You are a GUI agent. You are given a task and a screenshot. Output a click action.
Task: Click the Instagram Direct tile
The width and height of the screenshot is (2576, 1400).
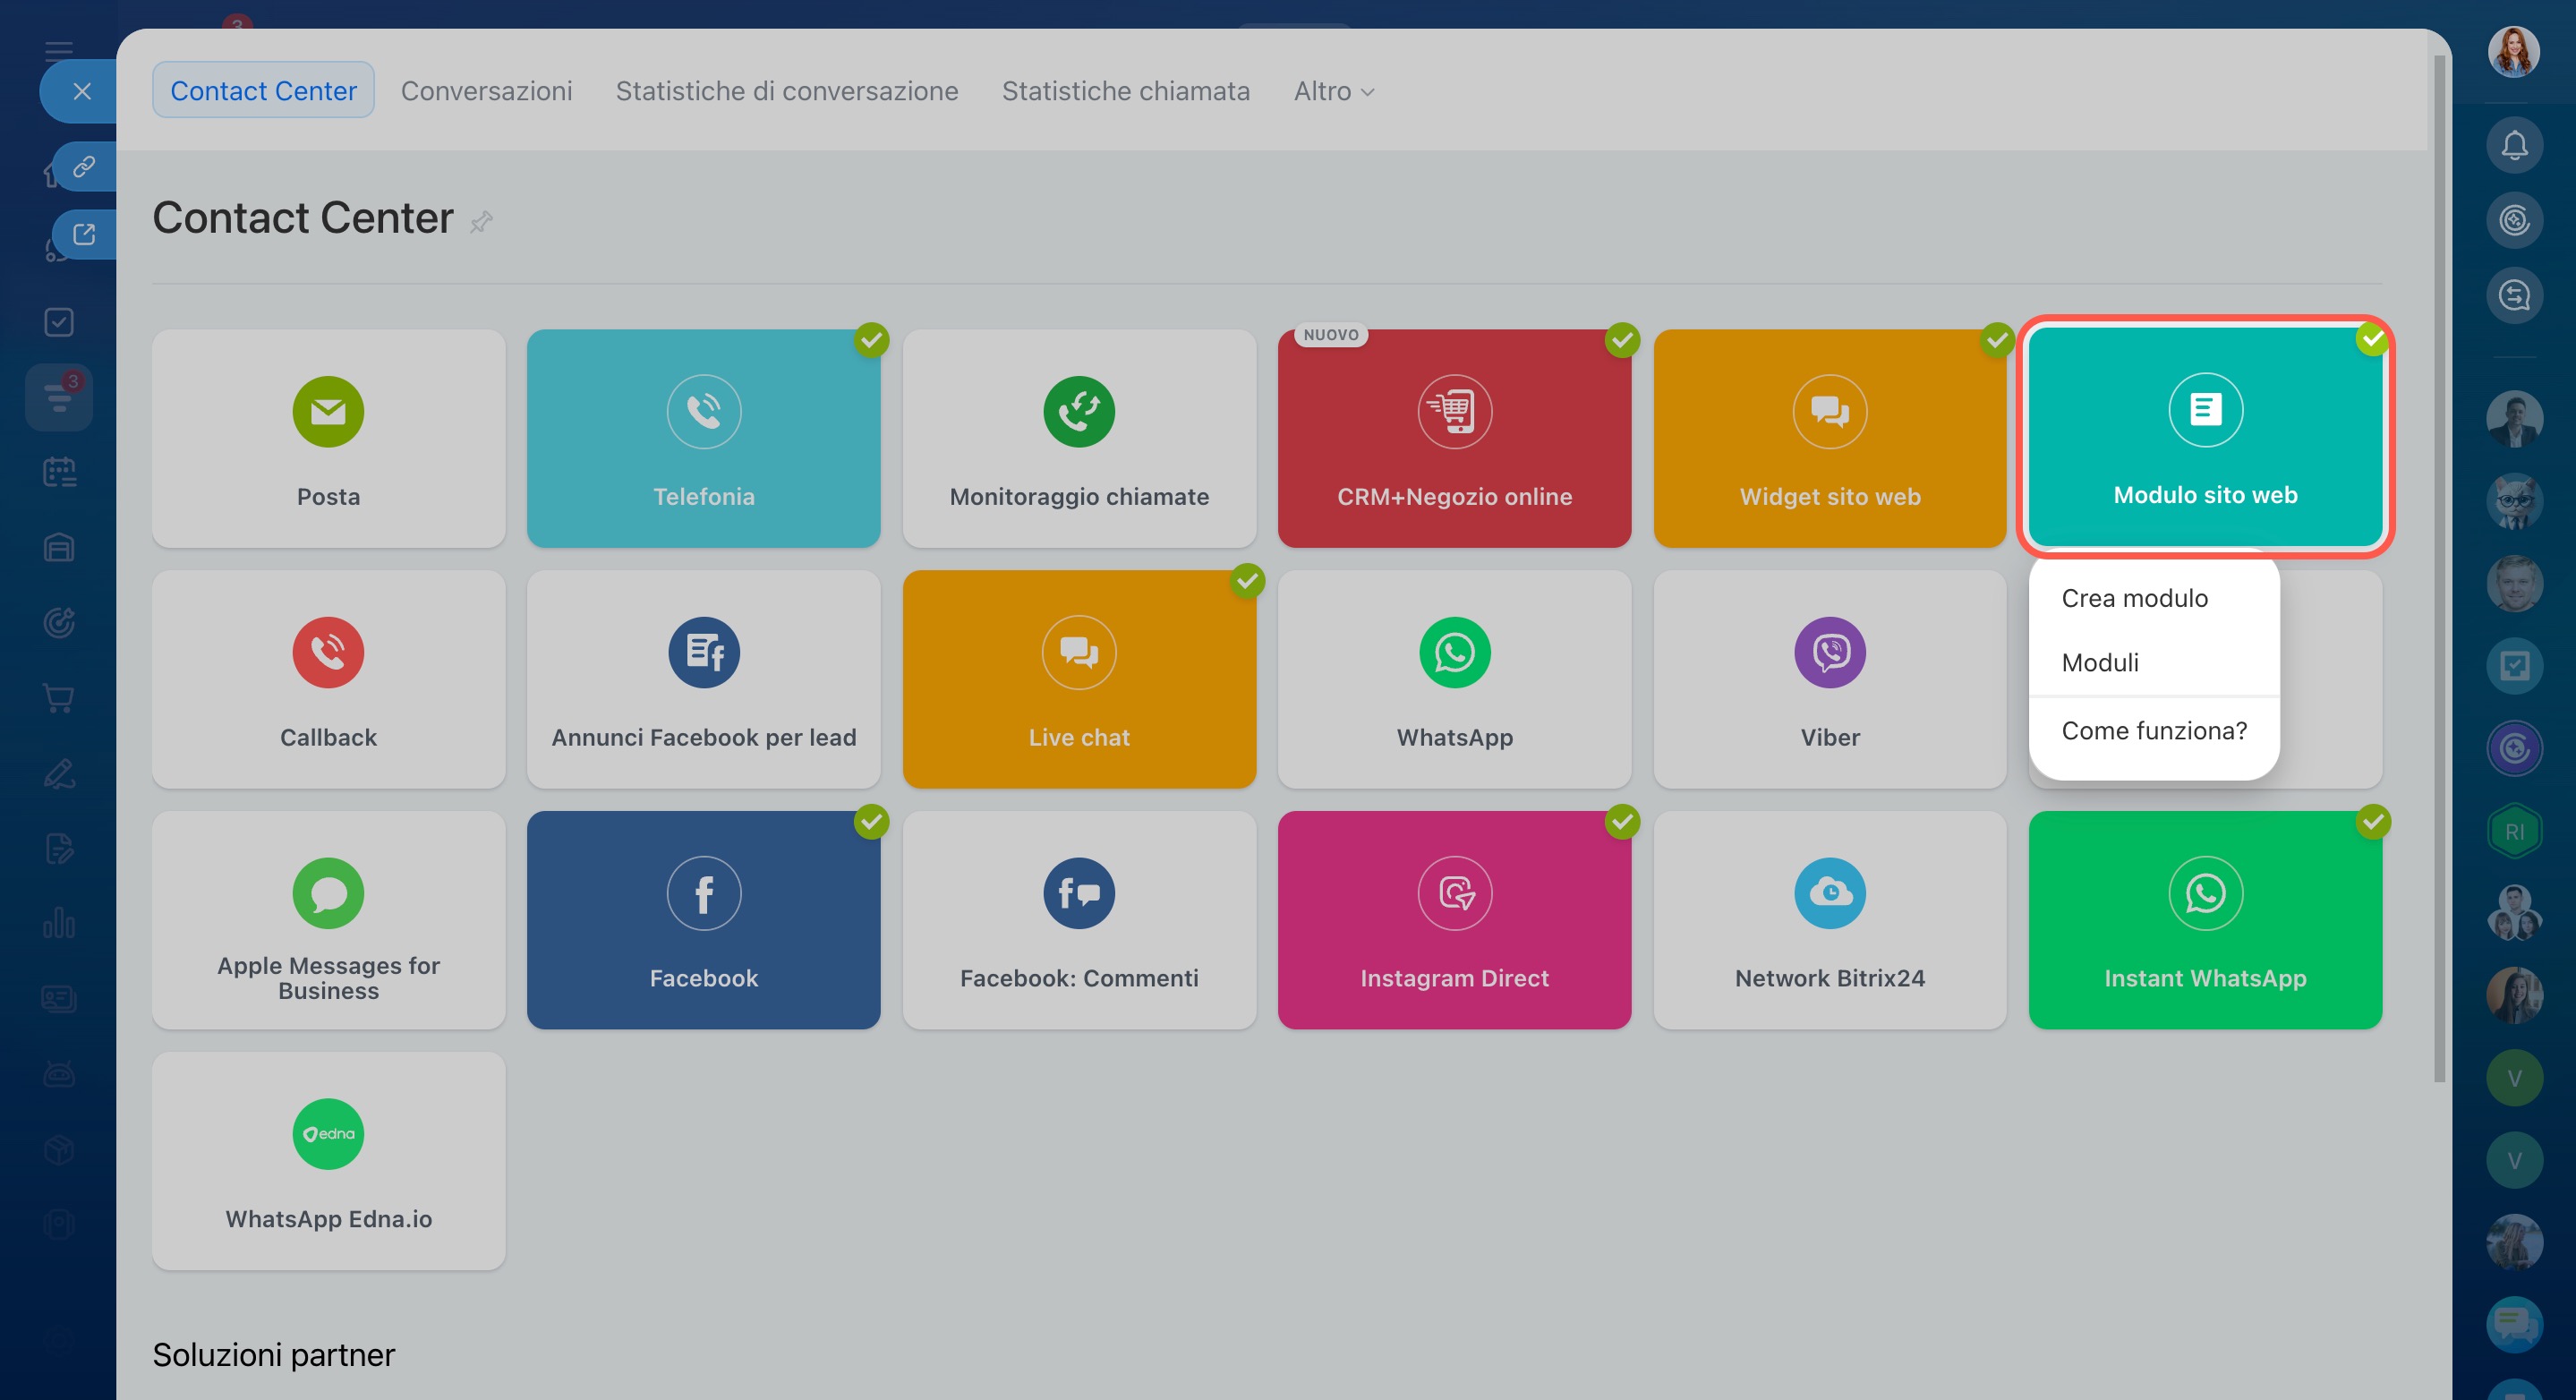click(x=1454, y=919)
